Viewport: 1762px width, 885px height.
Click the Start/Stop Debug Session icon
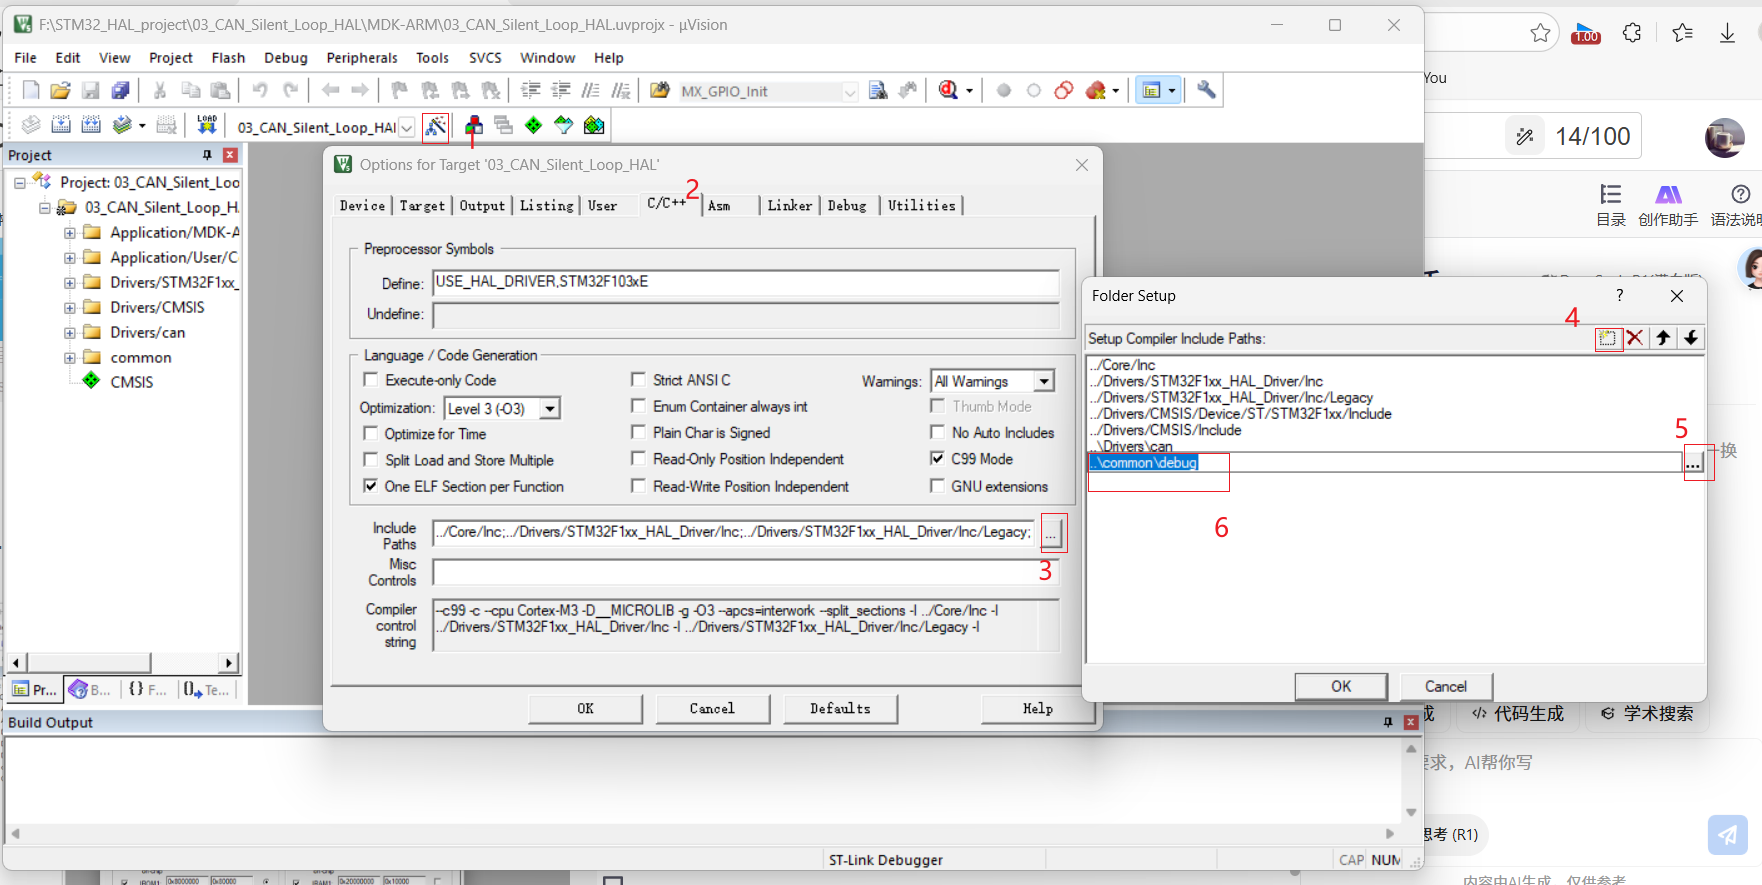pos(949,91)
